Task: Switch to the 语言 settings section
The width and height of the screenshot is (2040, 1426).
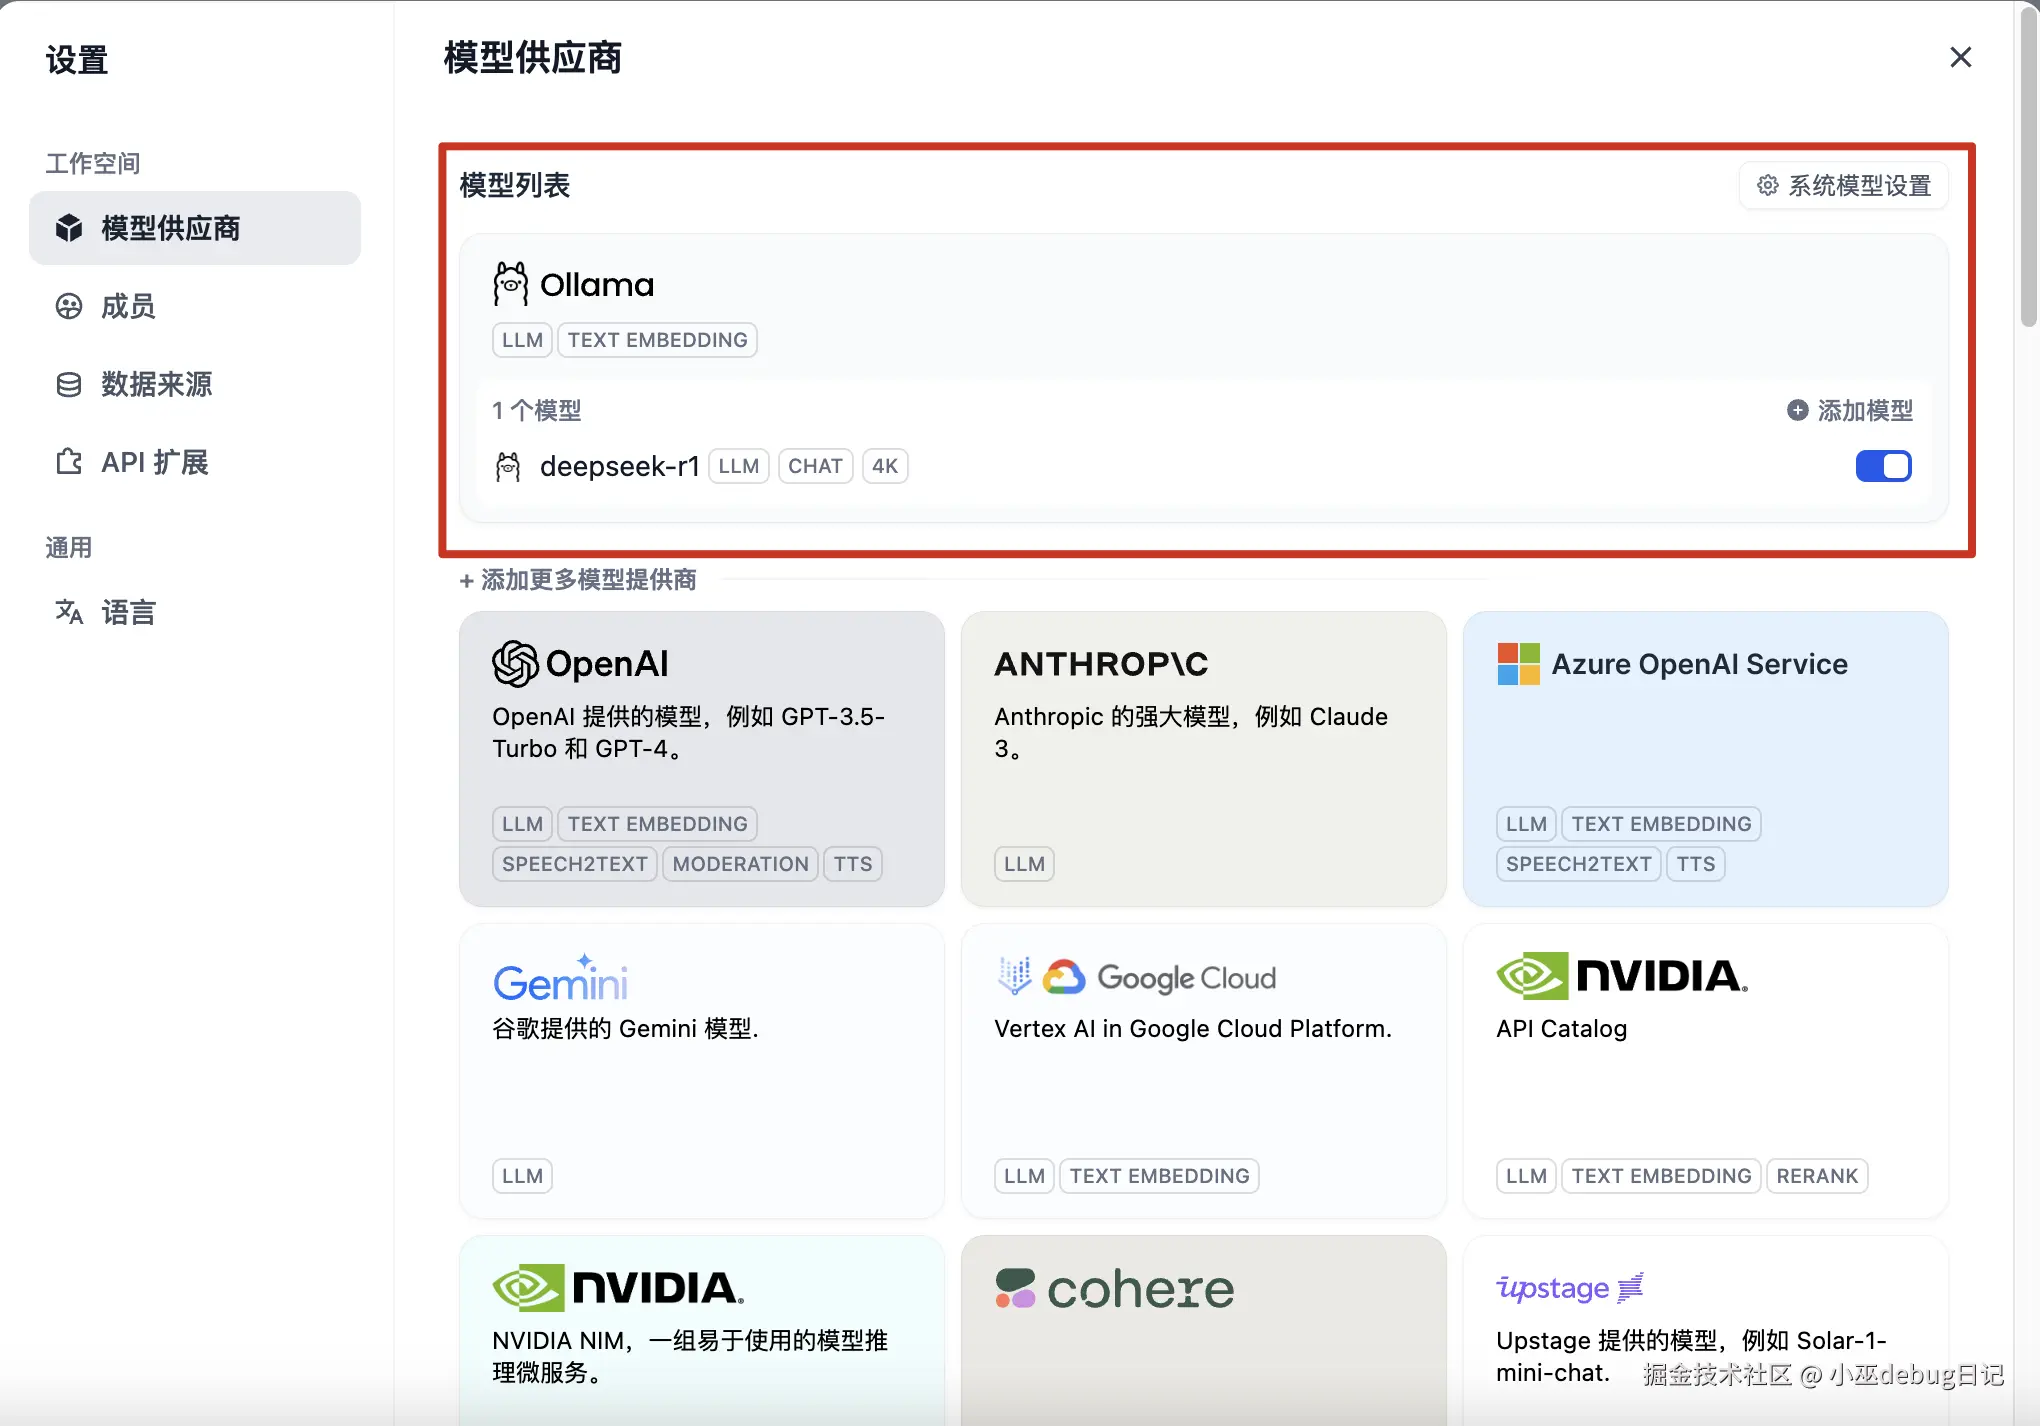Action: (127, 612)
